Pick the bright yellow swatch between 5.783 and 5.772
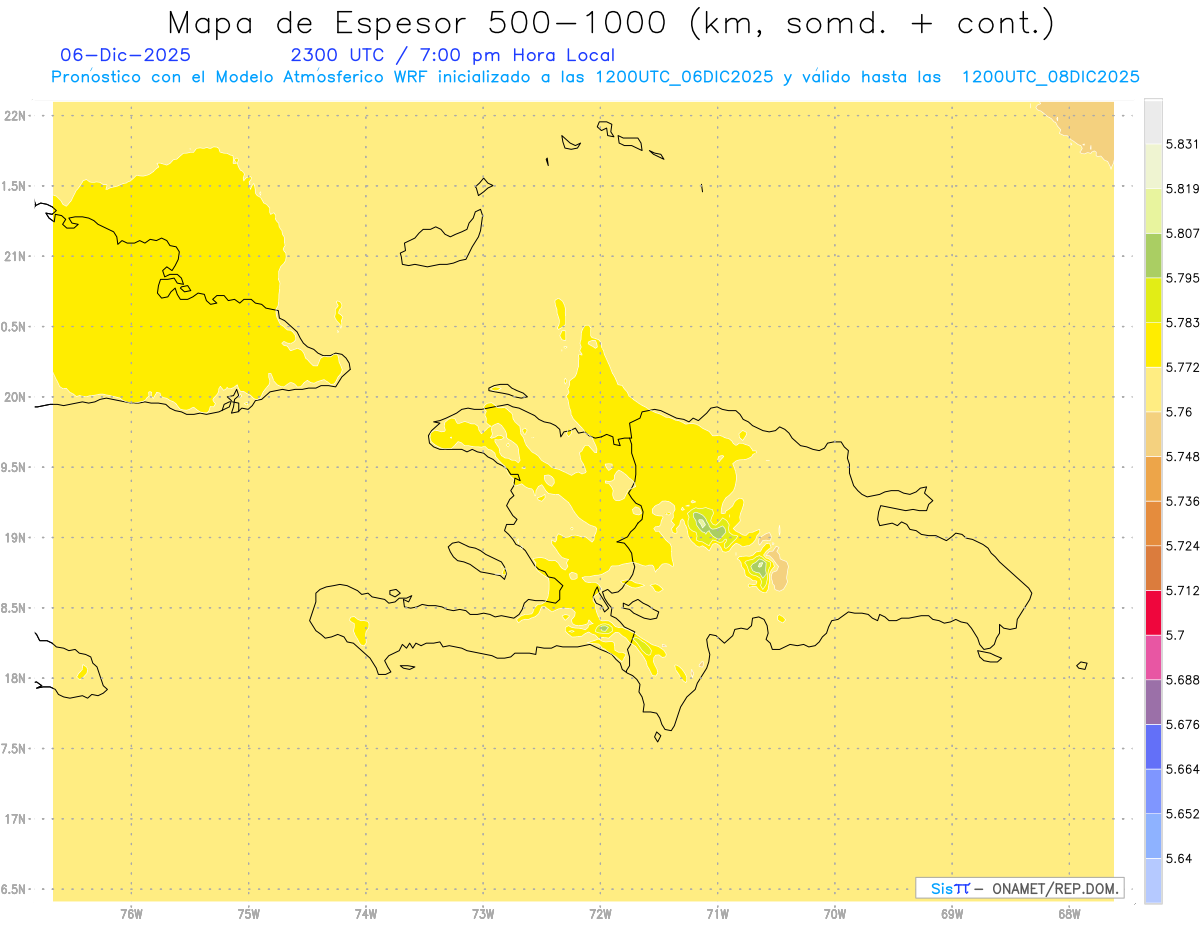 tap(1153, 344)
